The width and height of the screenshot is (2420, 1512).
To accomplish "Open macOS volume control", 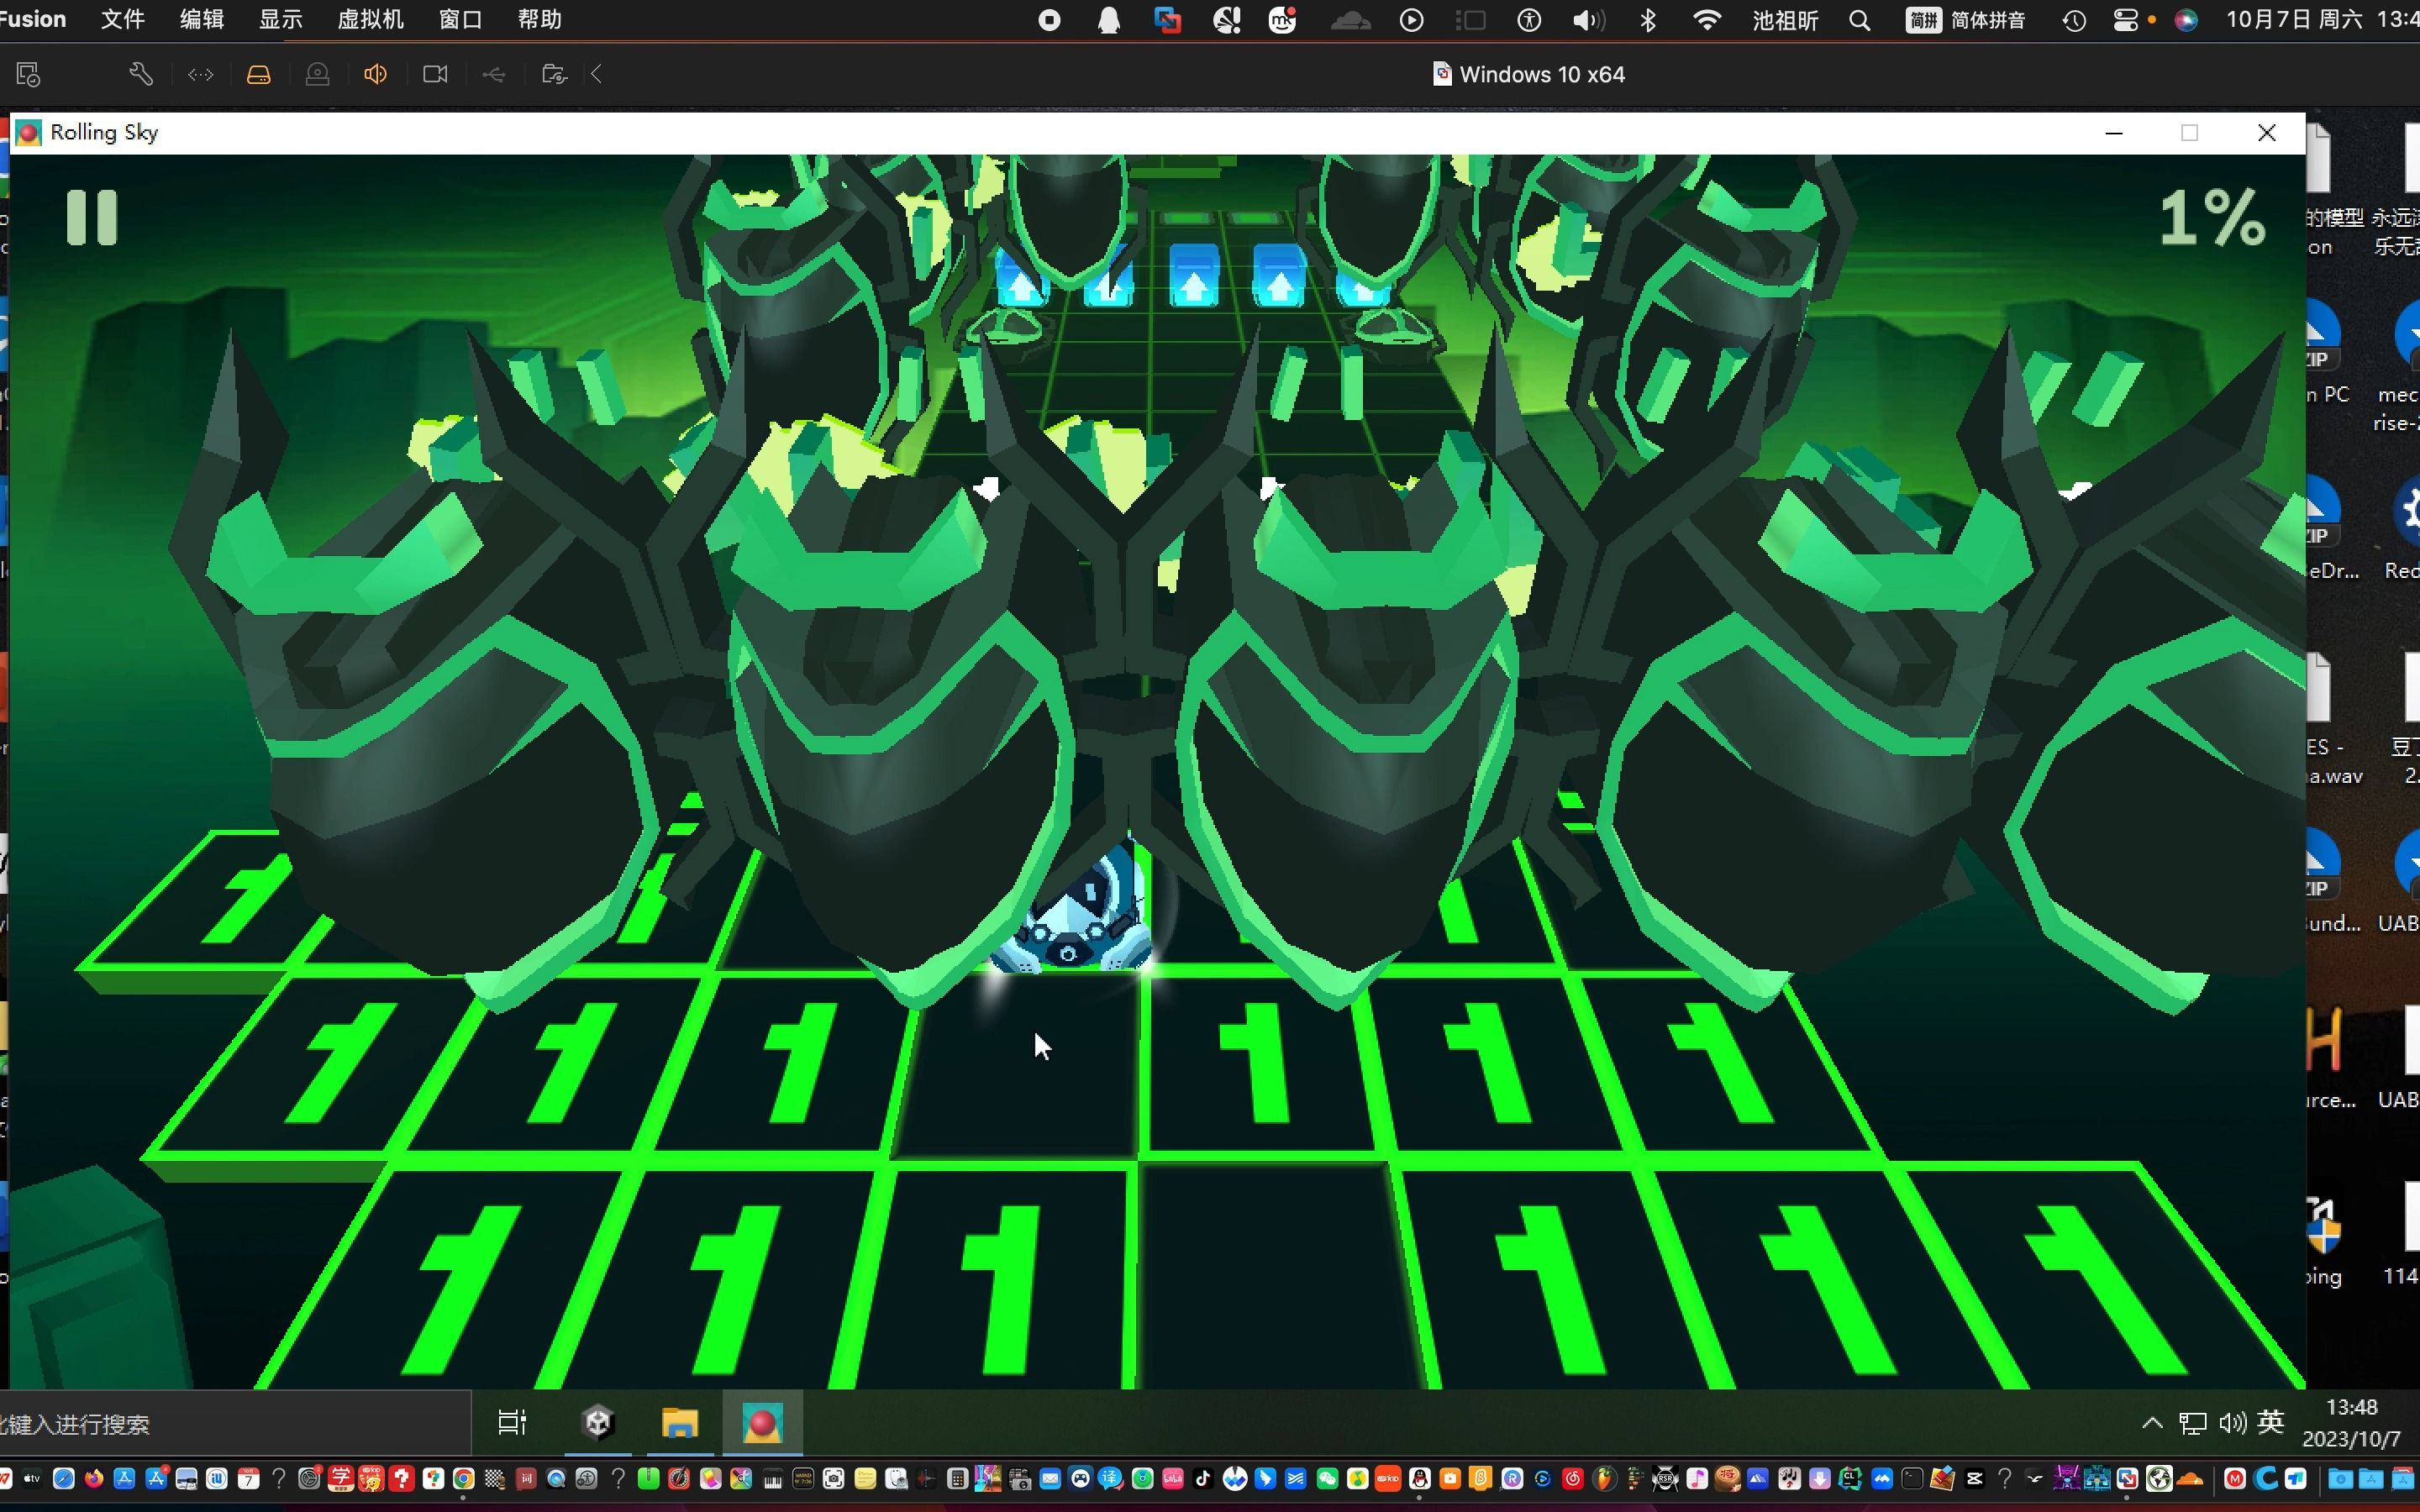I will [x=1588, y=20].
